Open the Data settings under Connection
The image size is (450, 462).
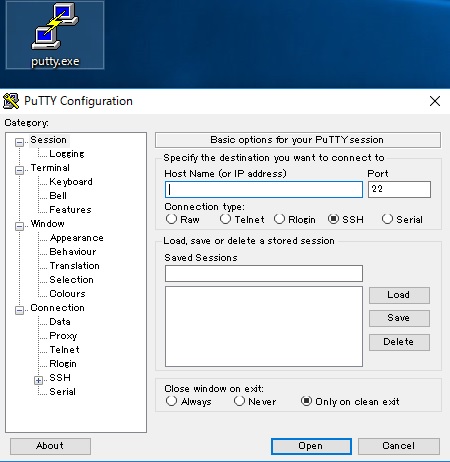click(x=60, y=322)
